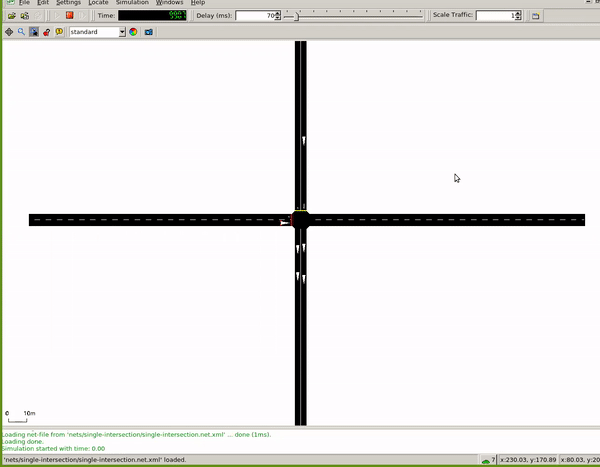This screenshot has width=600, height=467.
Task: Open the Windows menu
Action: tap(169, 2)
